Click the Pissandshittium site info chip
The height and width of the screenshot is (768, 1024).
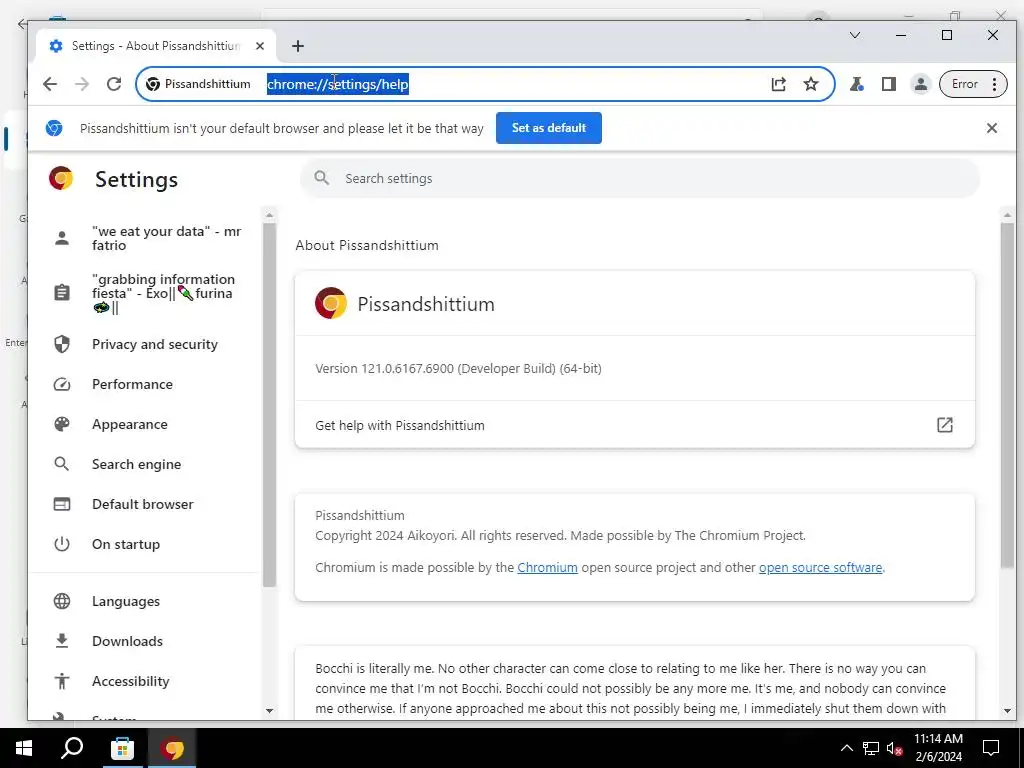[199, 84]
